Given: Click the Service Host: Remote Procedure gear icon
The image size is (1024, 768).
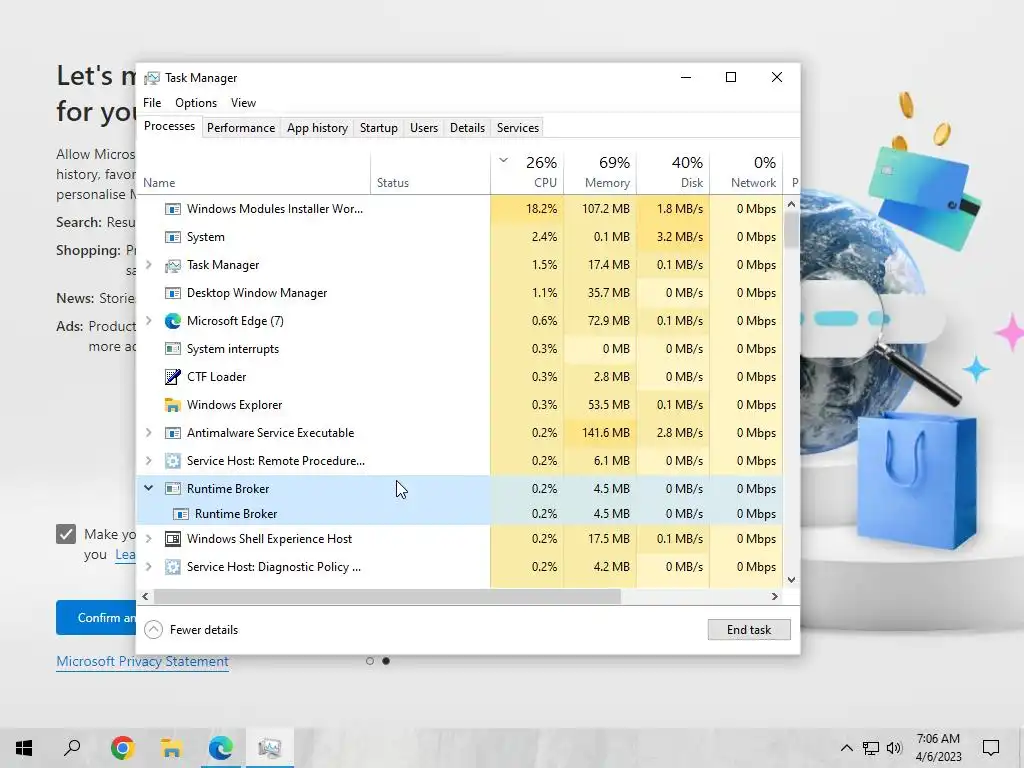Looking at the screenshot, I should pyautogui.click(x=172, y=461).
